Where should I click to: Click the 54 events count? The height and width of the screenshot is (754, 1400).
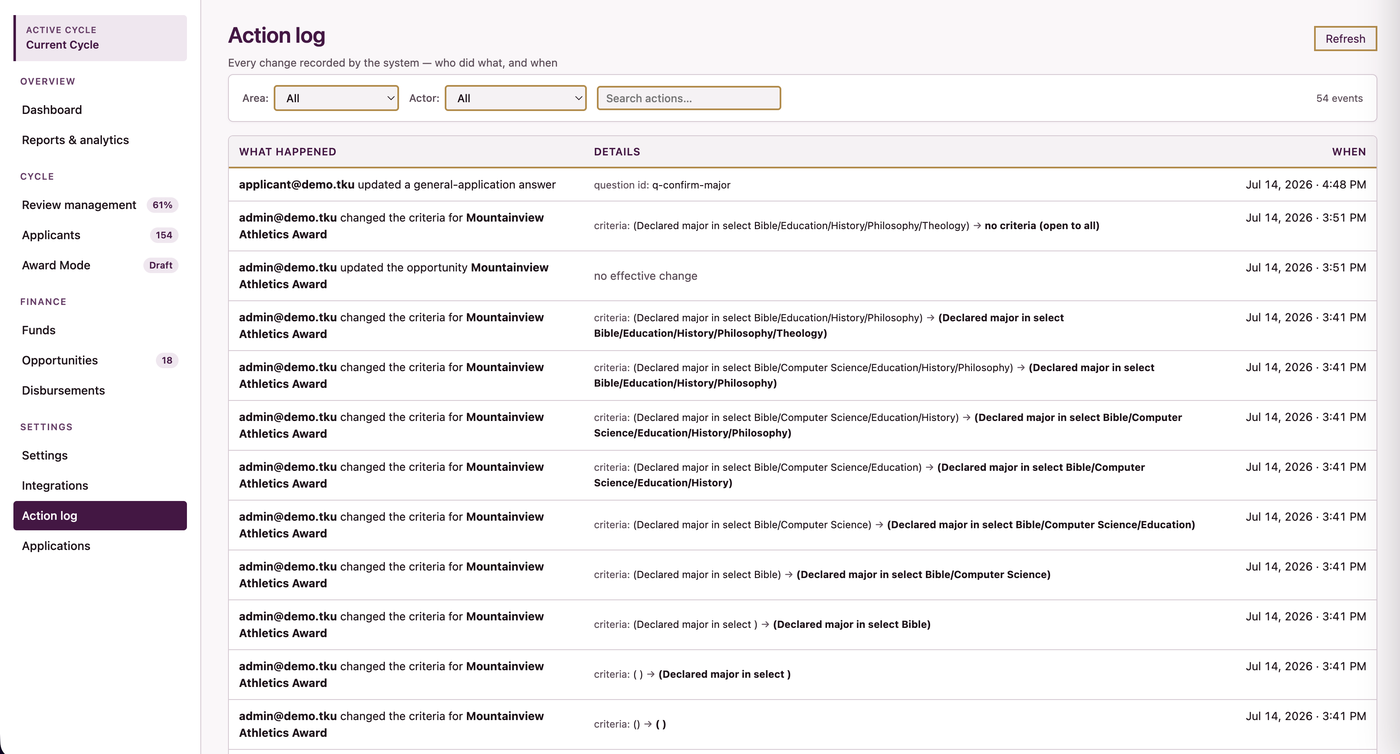[1339, 98]
